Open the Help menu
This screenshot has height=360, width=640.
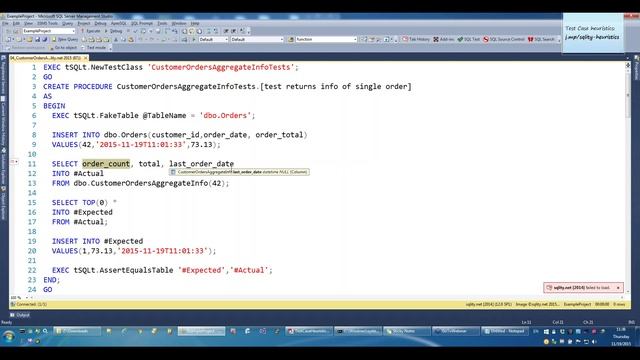(195, 24)
